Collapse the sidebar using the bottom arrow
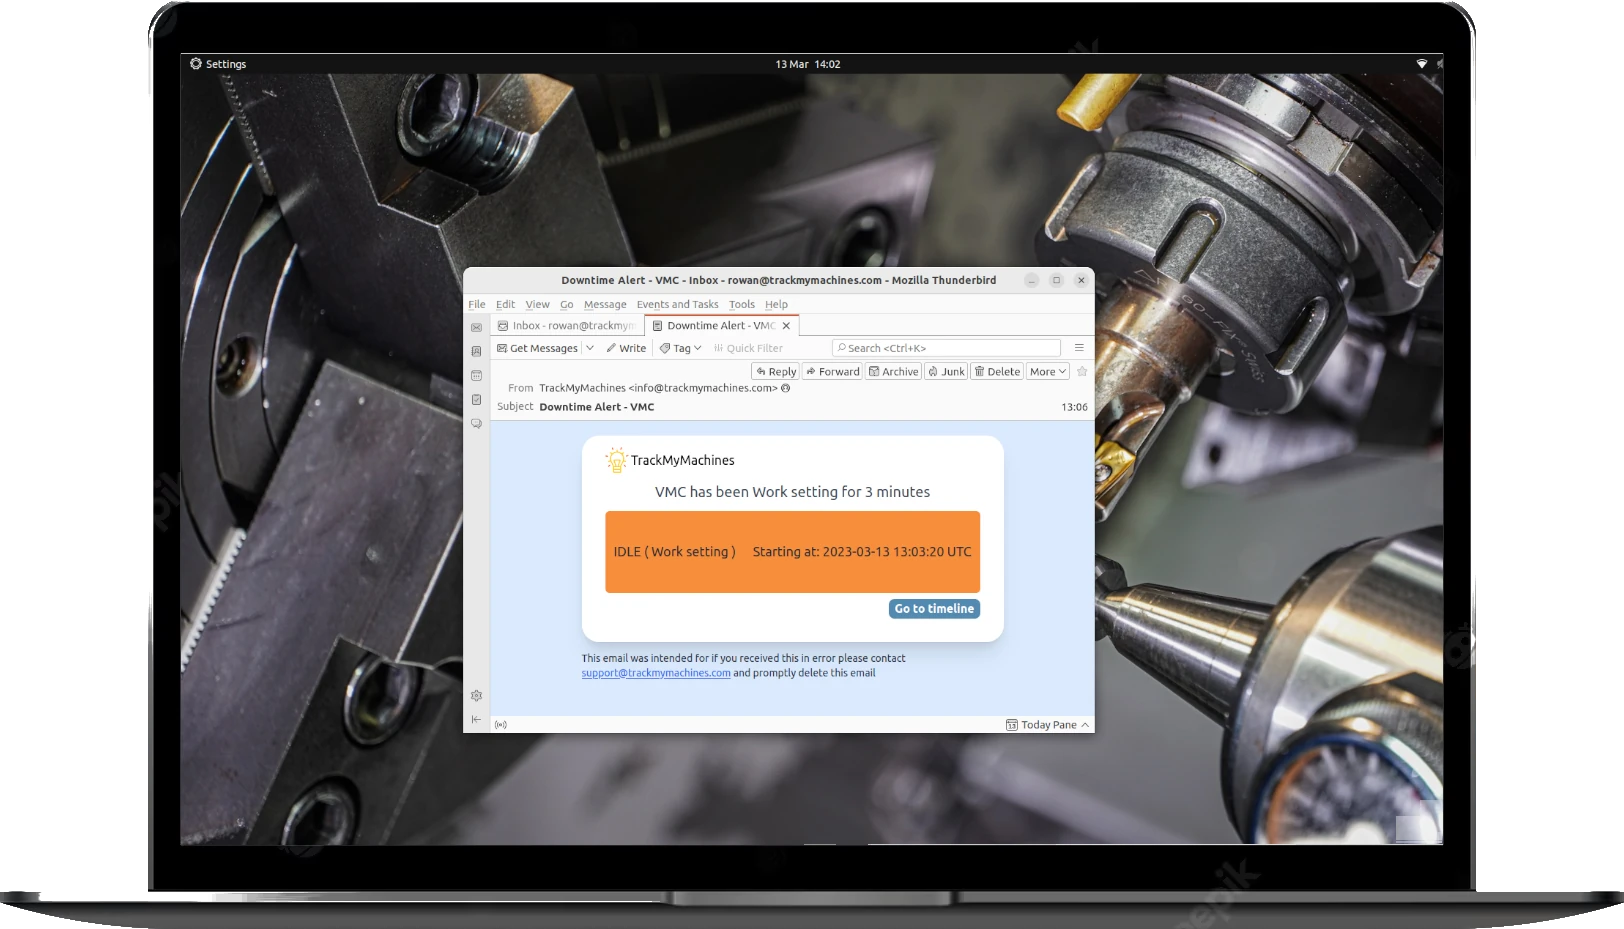The image size is (1624, 929). tap(477, 719)
